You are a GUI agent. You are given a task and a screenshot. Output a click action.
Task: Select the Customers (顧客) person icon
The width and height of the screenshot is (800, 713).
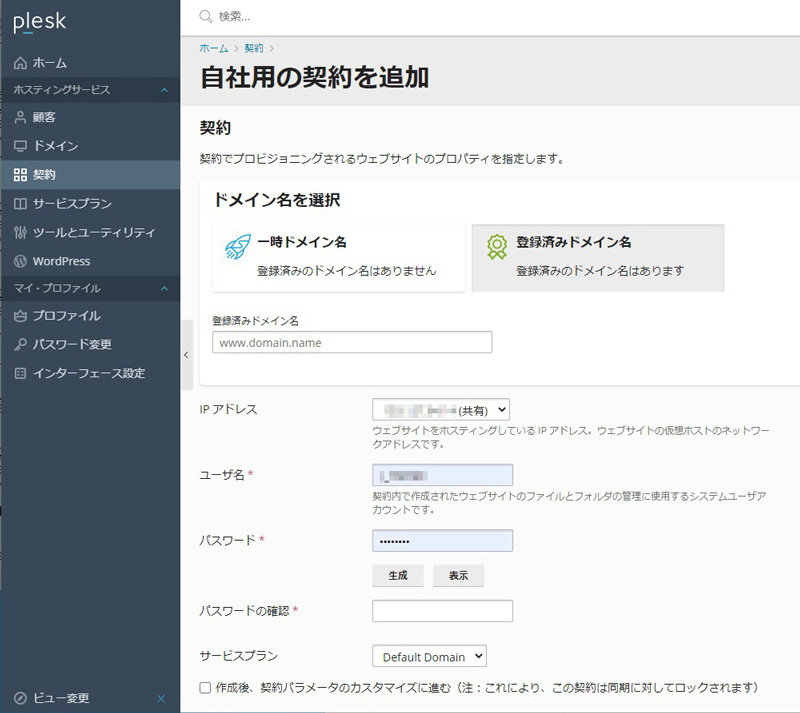click(21, 117)
